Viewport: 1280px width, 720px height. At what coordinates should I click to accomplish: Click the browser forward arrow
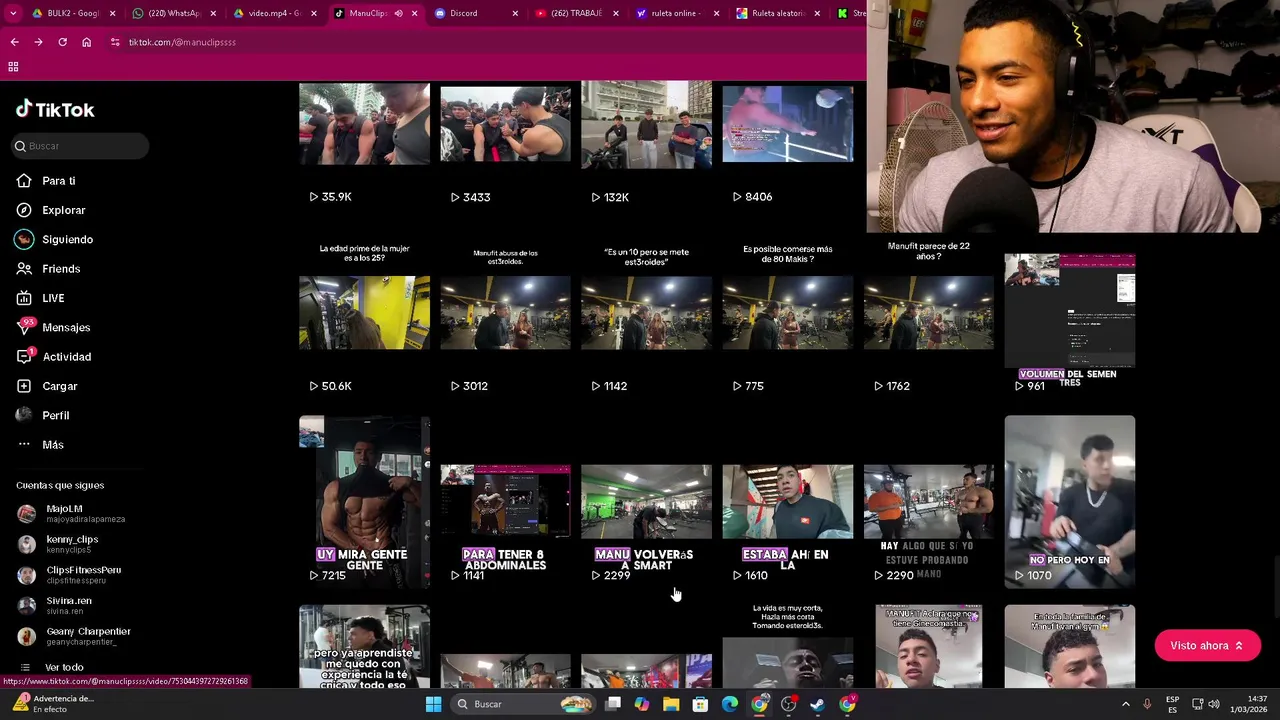(x=38, y=42)
